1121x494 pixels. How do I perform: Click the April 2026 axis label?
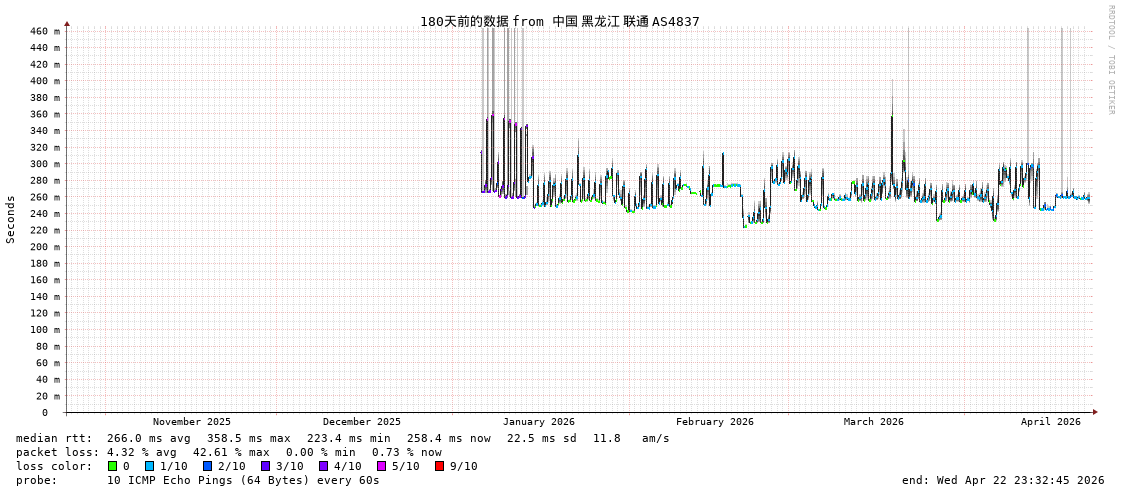(x=1050, y=422)
